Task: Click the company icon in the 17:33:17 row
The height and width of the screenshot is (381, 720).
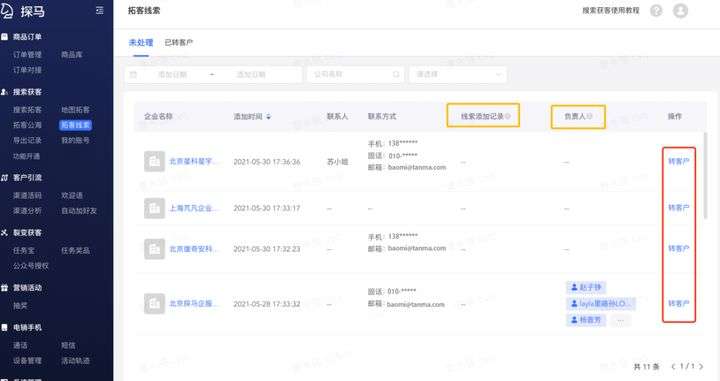Action: pyautogui.click(x=154, y=208)
